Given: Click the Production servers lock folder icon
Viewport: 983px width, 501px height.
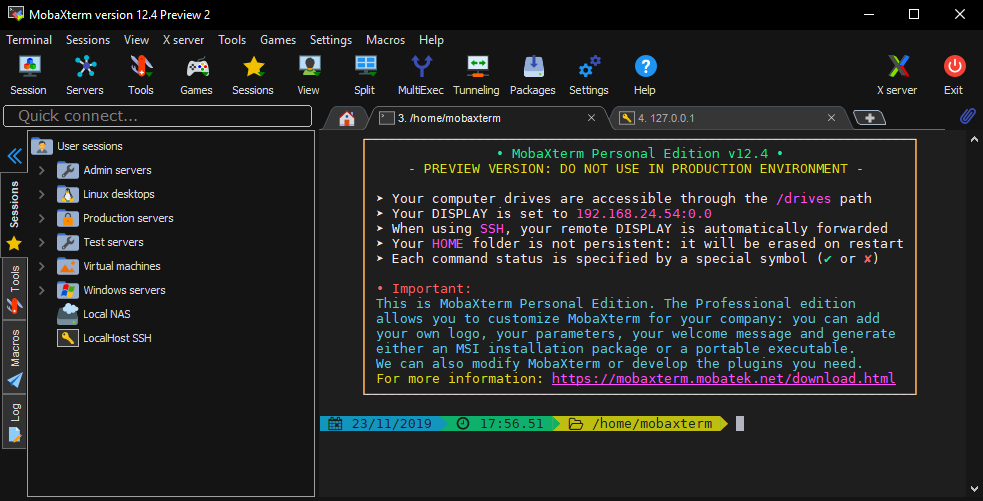Looking at the screenshot, I should [68, 218].
